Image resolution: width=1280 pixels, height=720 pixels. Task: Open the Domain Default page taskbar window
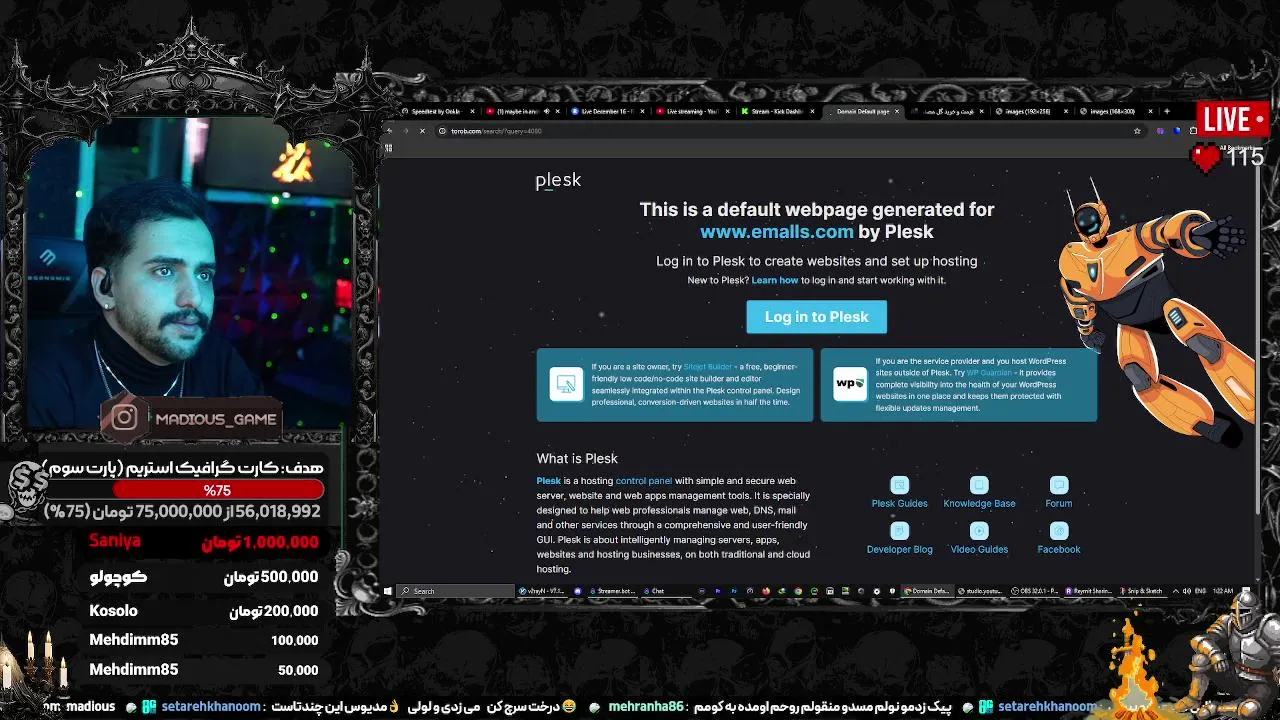926,591
